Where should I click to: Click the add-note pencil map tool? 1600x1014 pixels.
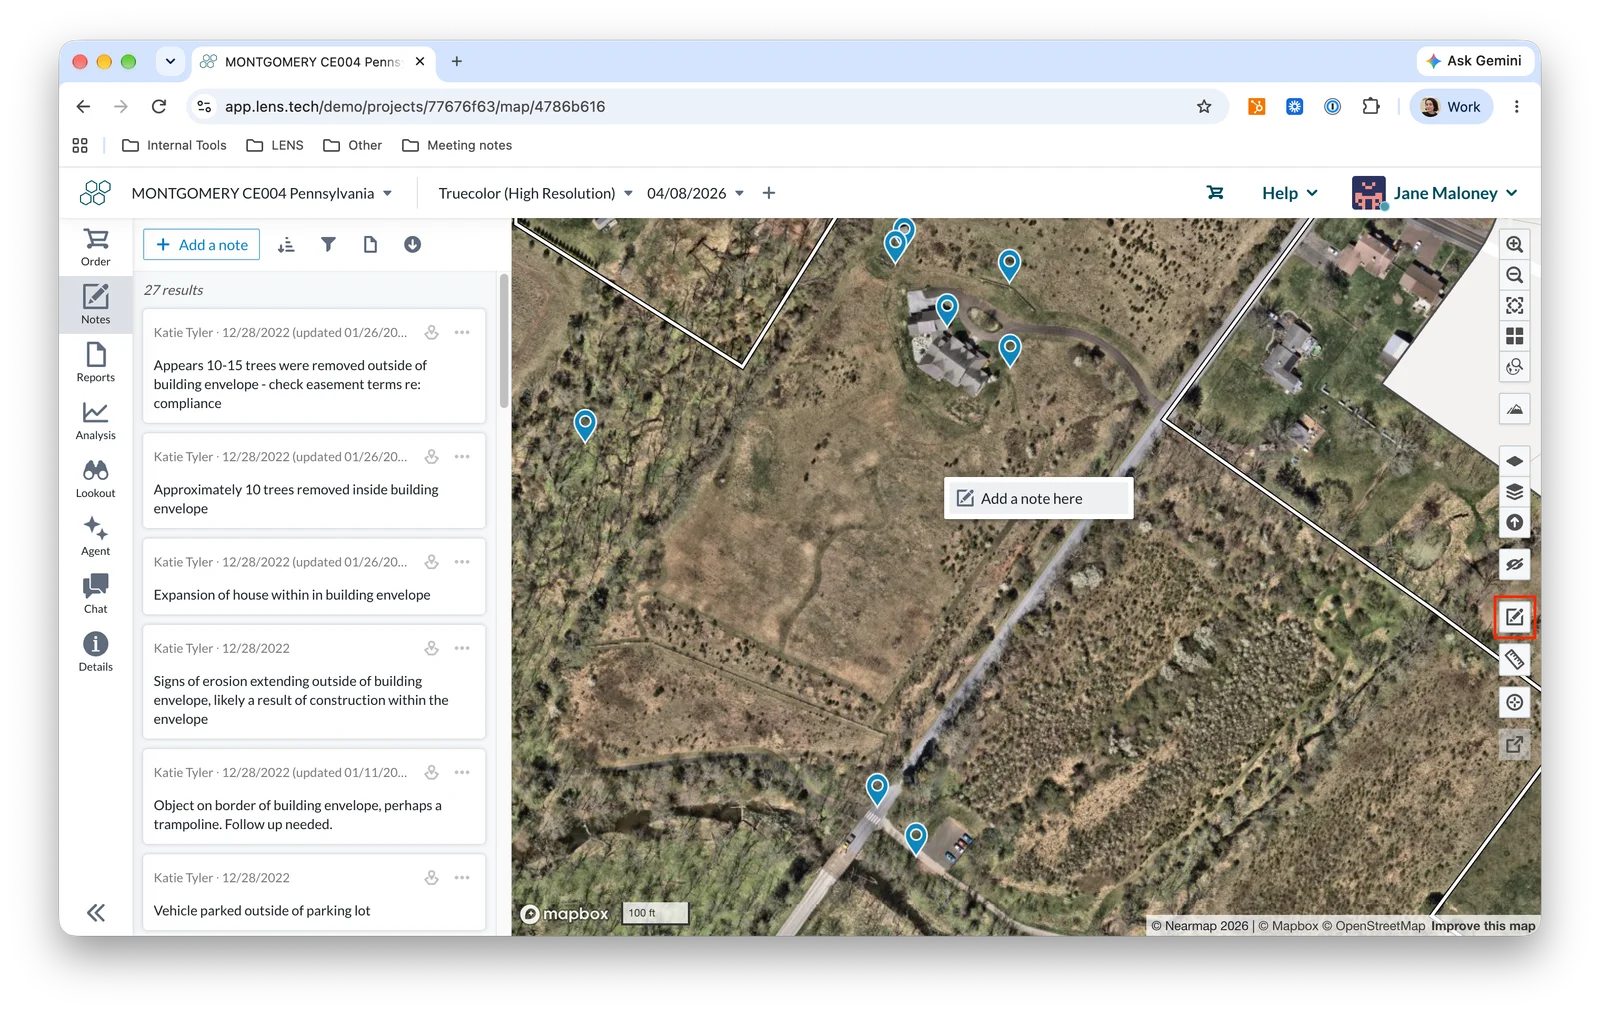pos(1515,617)
